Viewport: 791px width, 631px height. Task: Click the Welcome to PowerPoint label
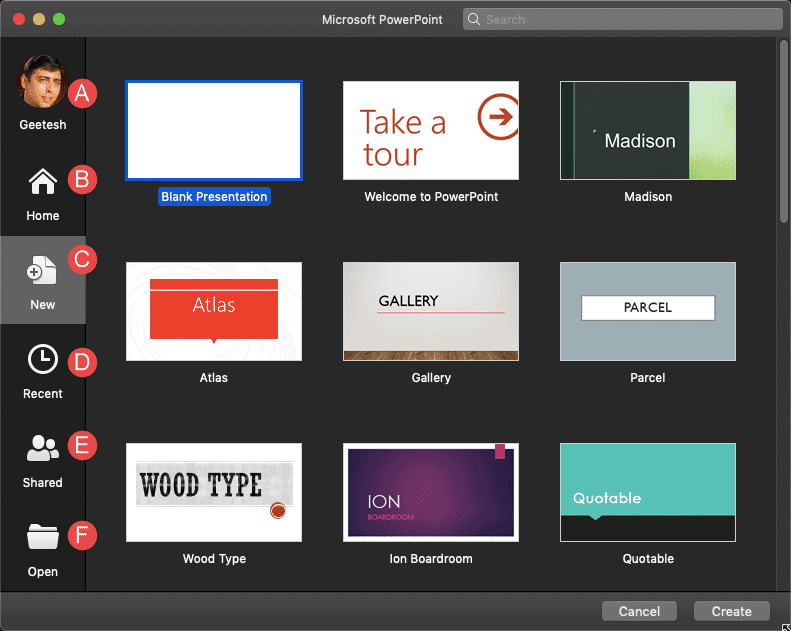click(x=431, y=197)
